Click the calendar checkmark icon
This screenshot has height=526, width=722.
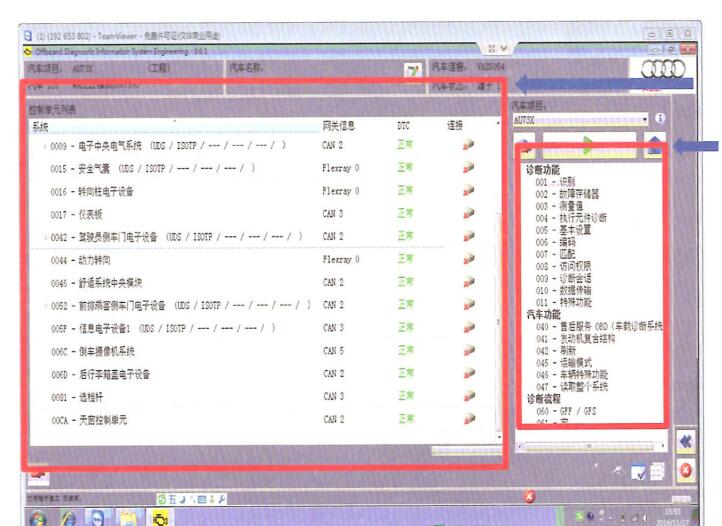tap(639, 472)
